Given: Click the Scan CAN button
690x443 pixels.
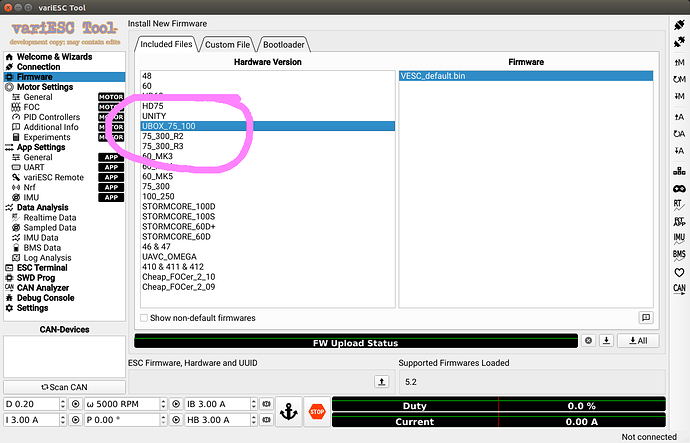Looking at the screenshot, I should (x=64, y=387).
